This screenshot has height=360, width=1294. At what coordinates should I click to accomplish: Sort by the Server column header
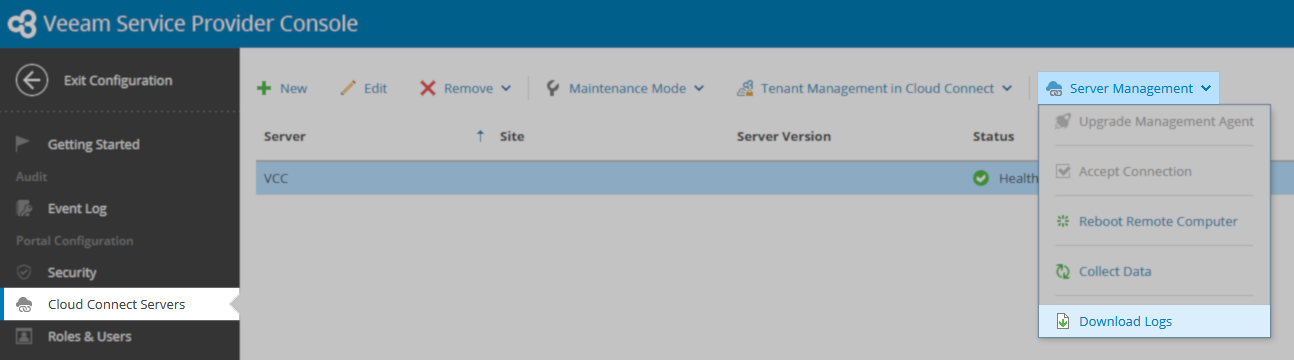(285, 136)
